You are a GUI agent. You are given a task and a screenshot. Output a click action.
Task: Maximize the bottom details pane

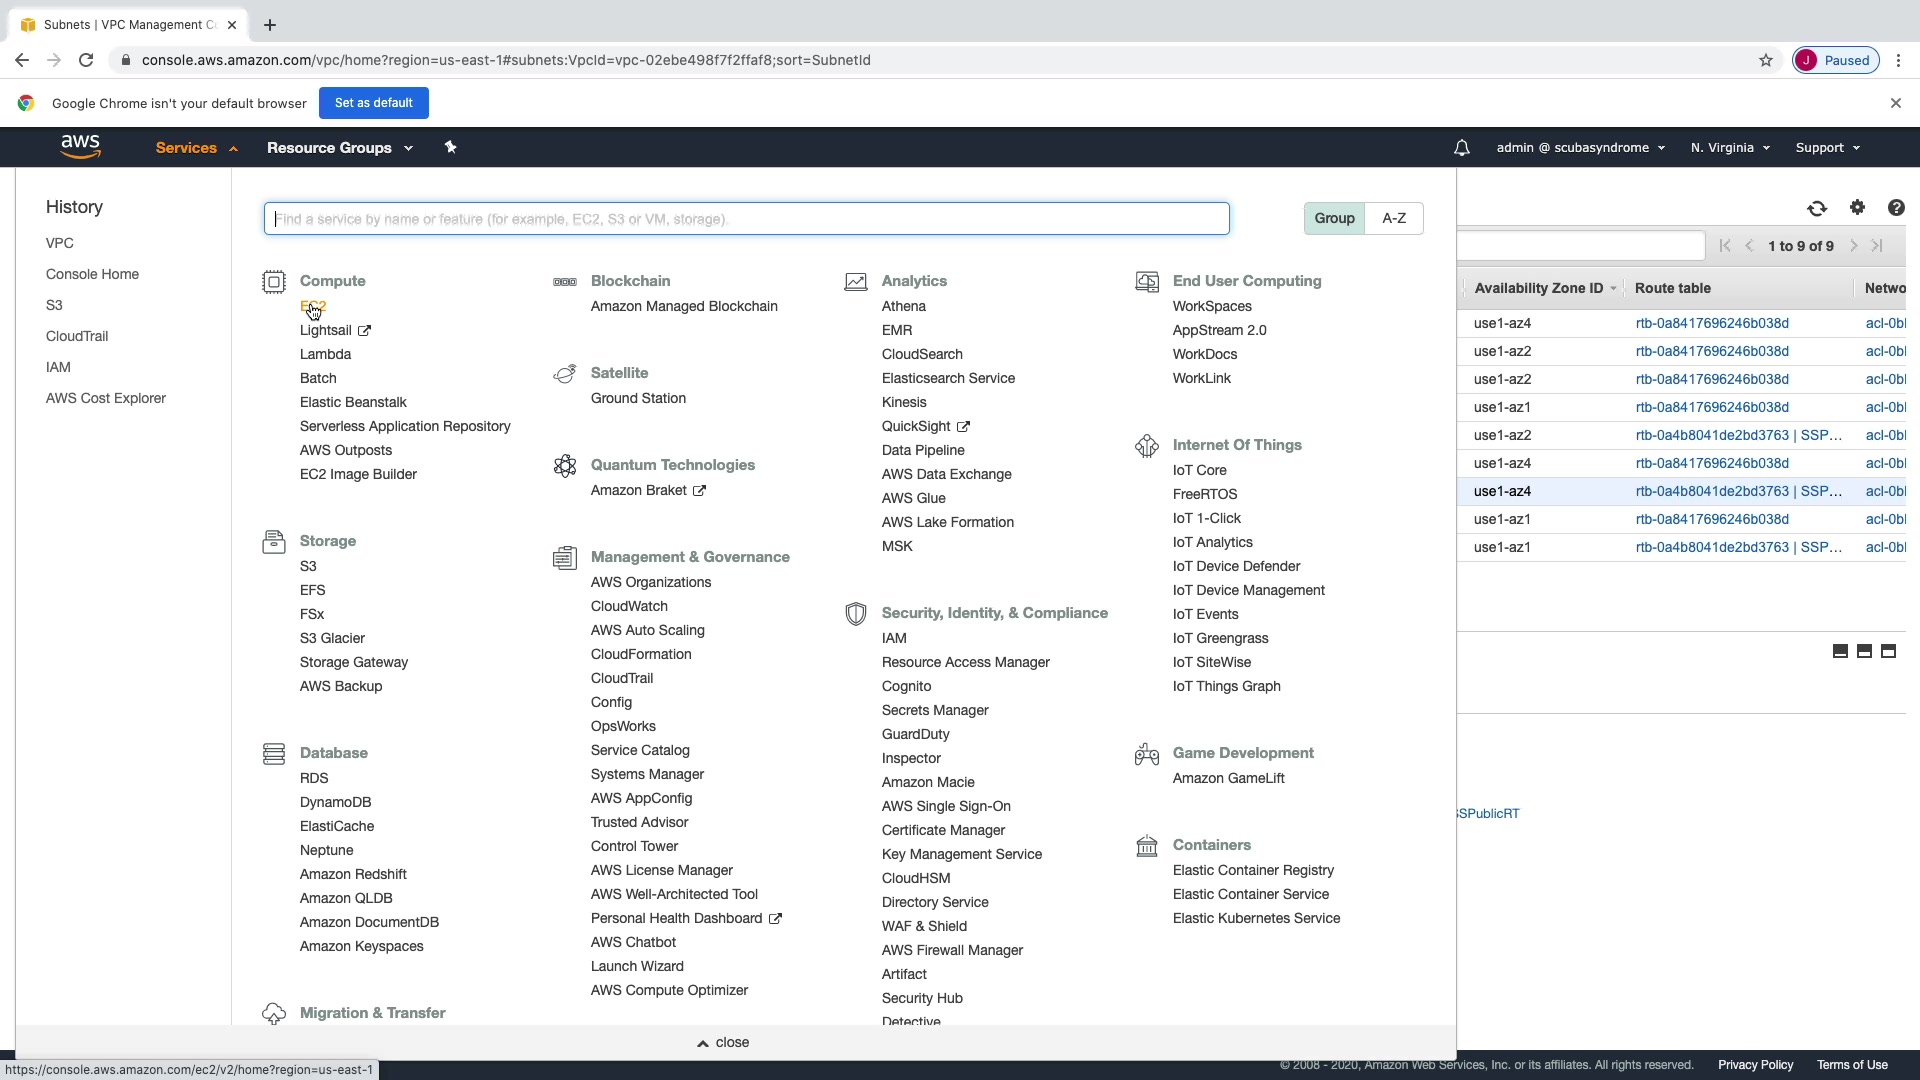[1888, 651]
